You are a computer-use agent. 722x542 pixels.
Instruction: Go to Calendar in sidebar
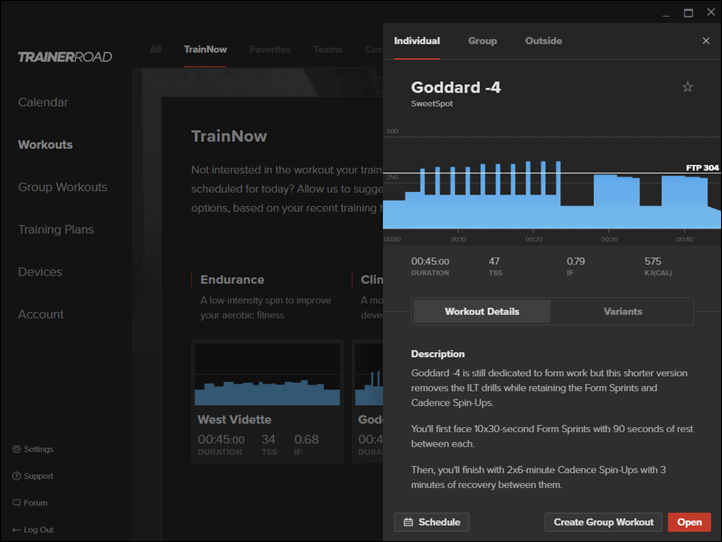[x=43, y=102]
